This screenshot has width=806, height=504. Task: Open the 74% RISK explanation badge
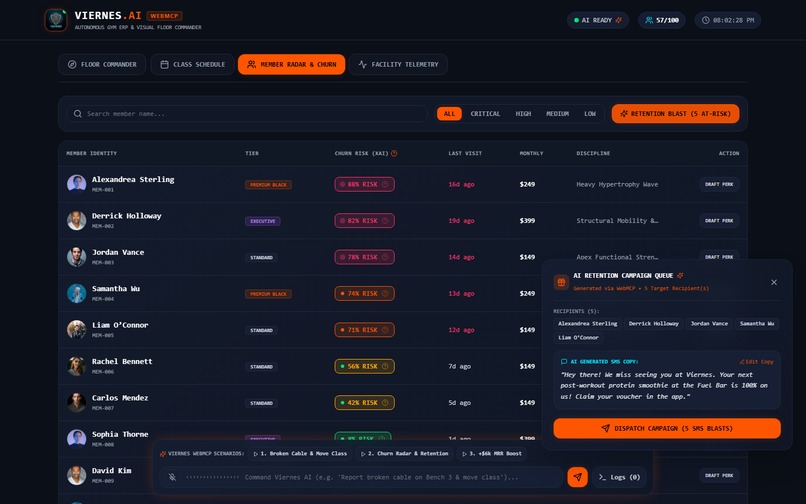[x=364, y=294]
